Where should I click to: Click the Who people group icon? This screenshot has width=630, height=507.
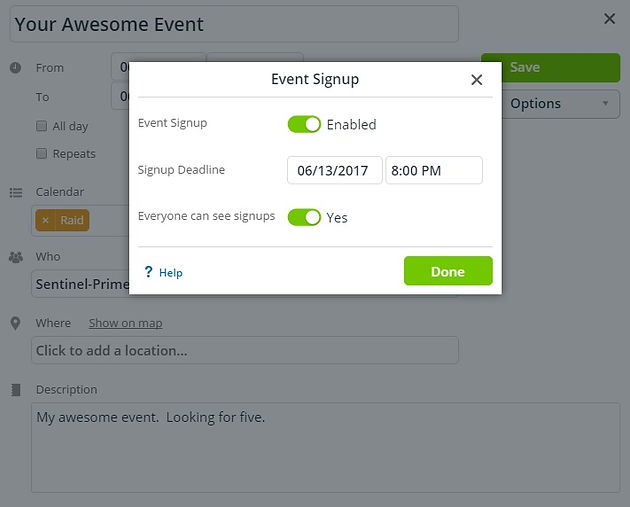[x=16, y=257]
